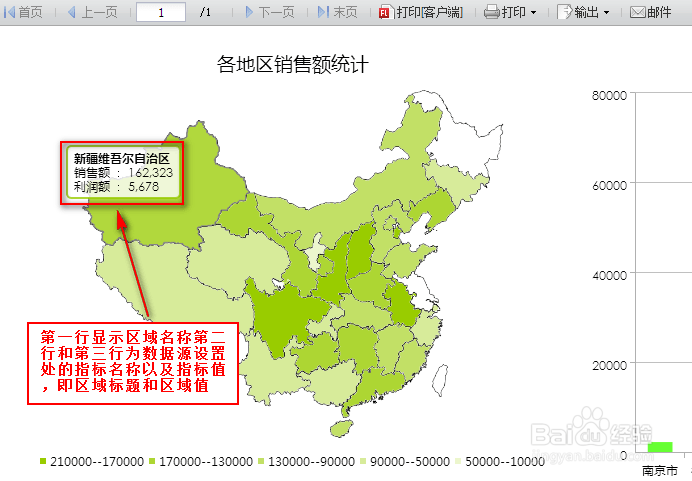
Task: Click legend swatch 90000--50000
Action: point(363,461)
